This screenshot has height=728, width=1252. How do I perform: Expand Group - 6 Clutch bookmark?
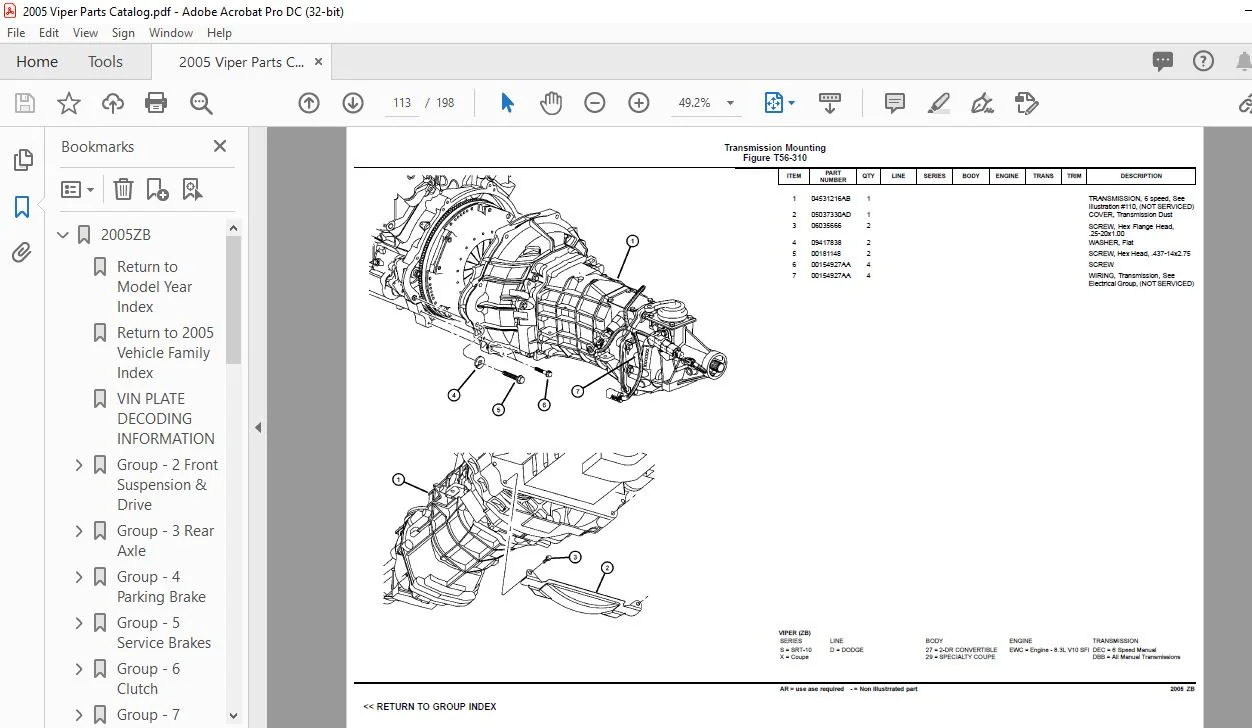coord(79,669)
